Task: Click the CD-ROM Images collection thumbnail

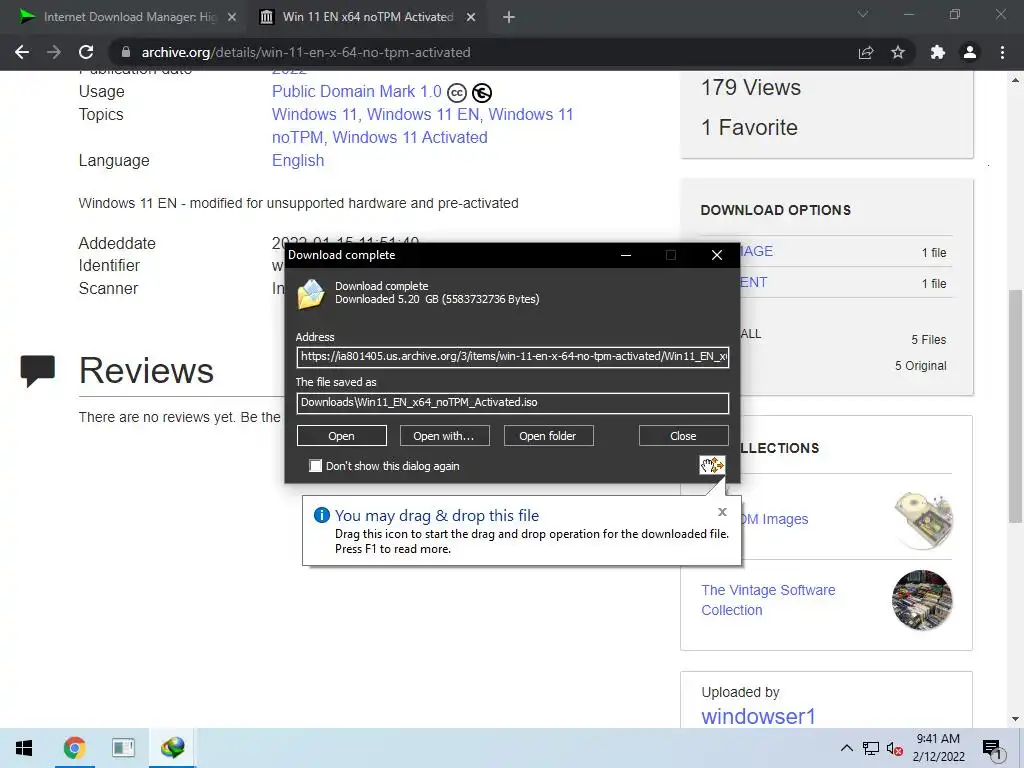Action: tap(923, 520)
